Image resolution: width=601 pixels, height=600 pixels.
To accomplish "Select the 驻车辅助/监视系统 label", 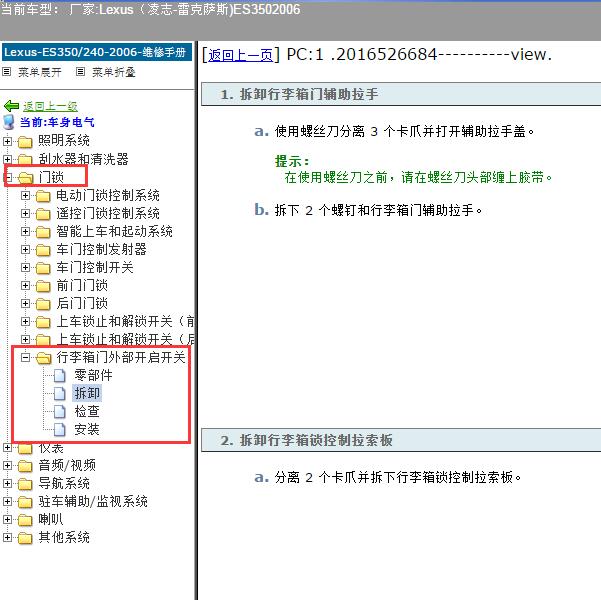I will pos(93,501).
